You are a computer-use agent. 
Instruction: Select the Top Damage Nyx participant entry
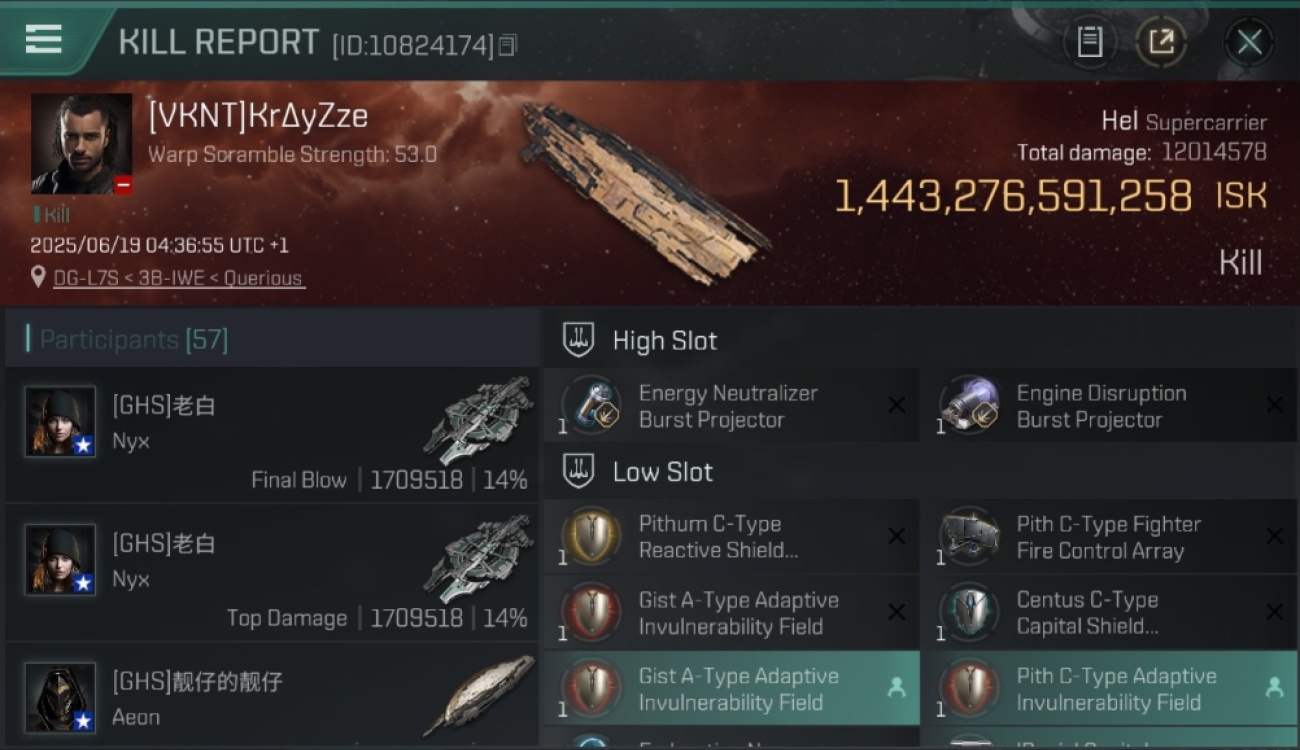[x=272, y=573]
